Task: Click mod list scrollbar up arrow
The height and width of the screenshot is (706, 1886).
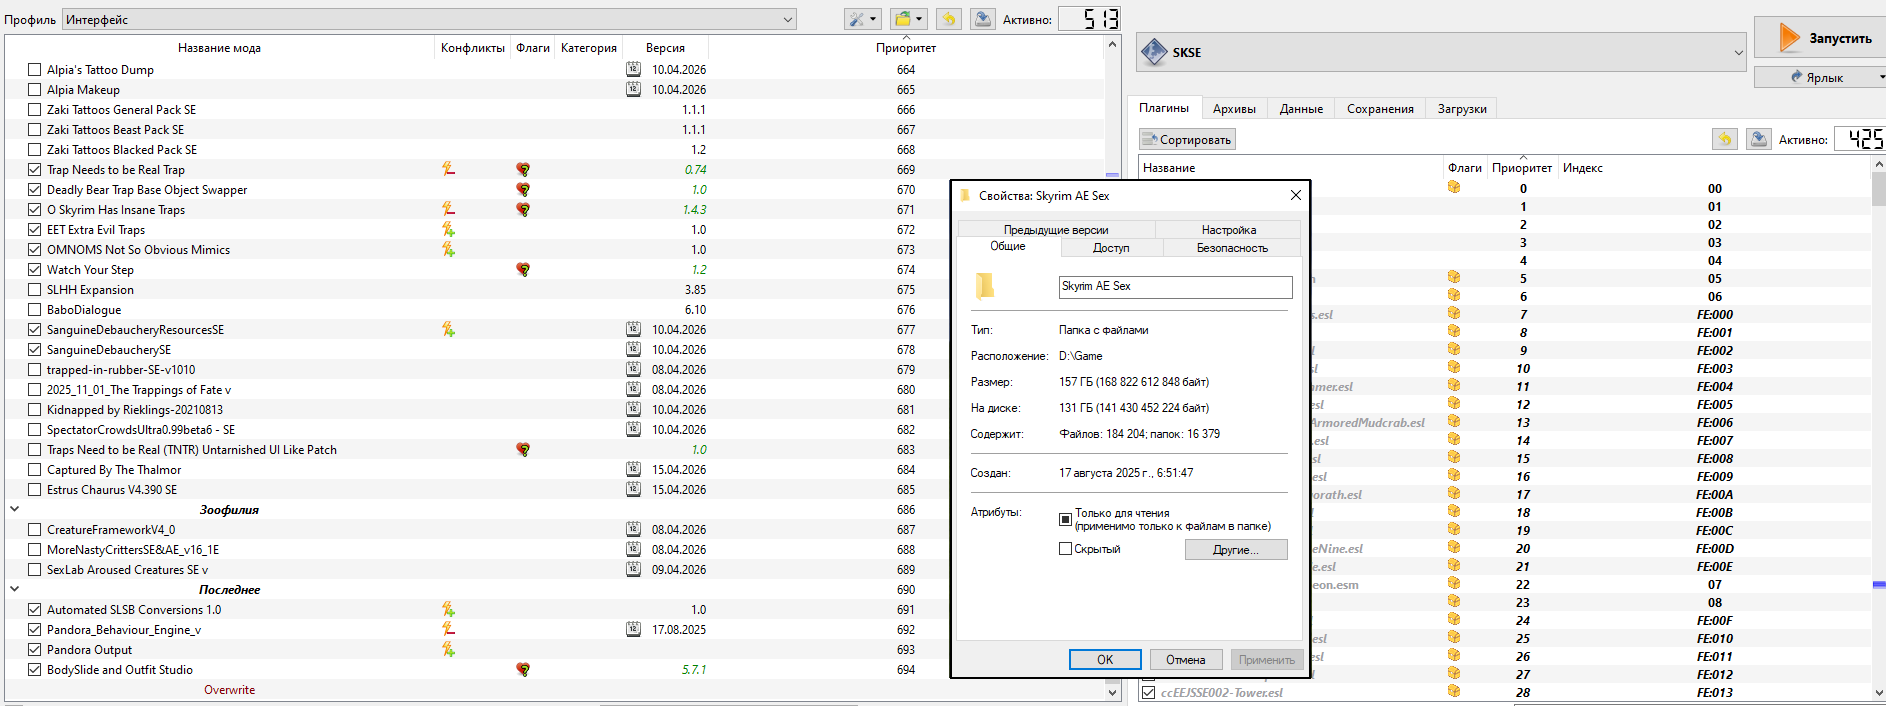Action: [1112, 46]
